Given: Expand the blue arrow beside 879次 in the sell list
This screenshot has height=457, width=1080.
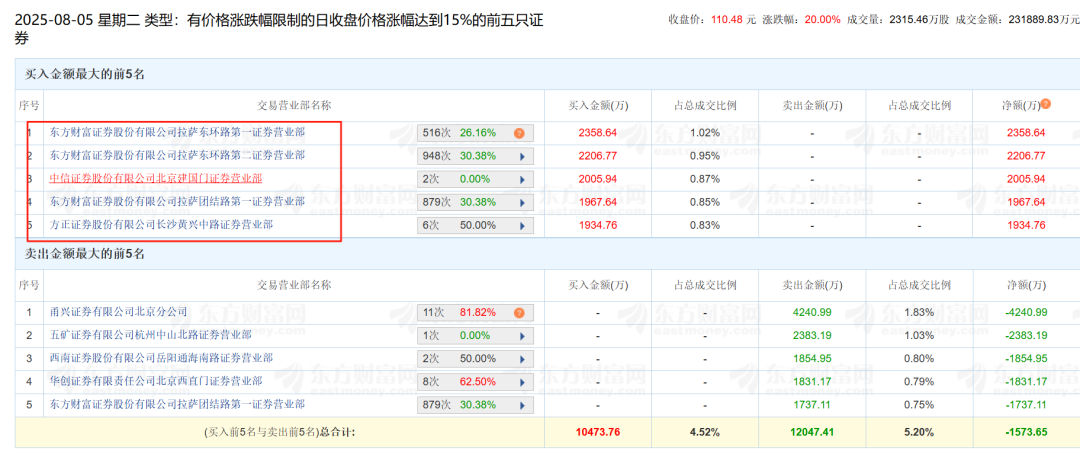Looking at the screenshot, I should click(x=522, y=405).
